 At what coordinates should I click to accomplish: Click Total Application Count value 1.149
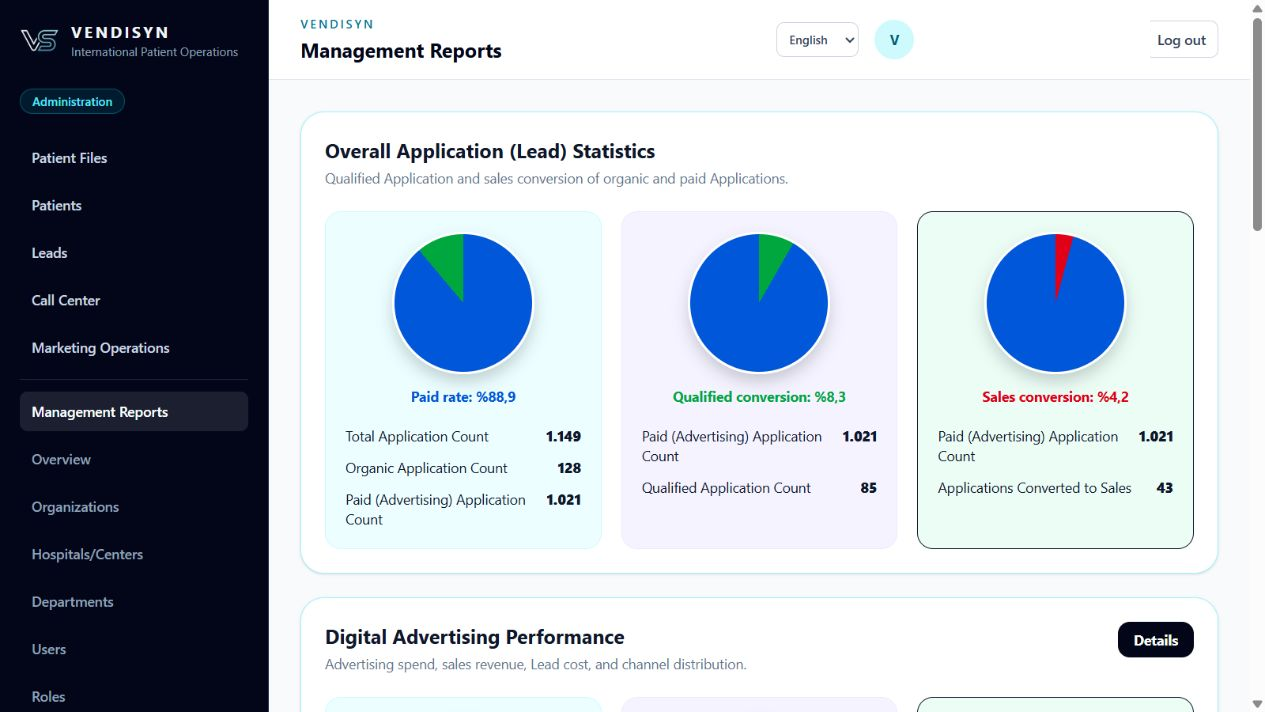tap(563, 436)
